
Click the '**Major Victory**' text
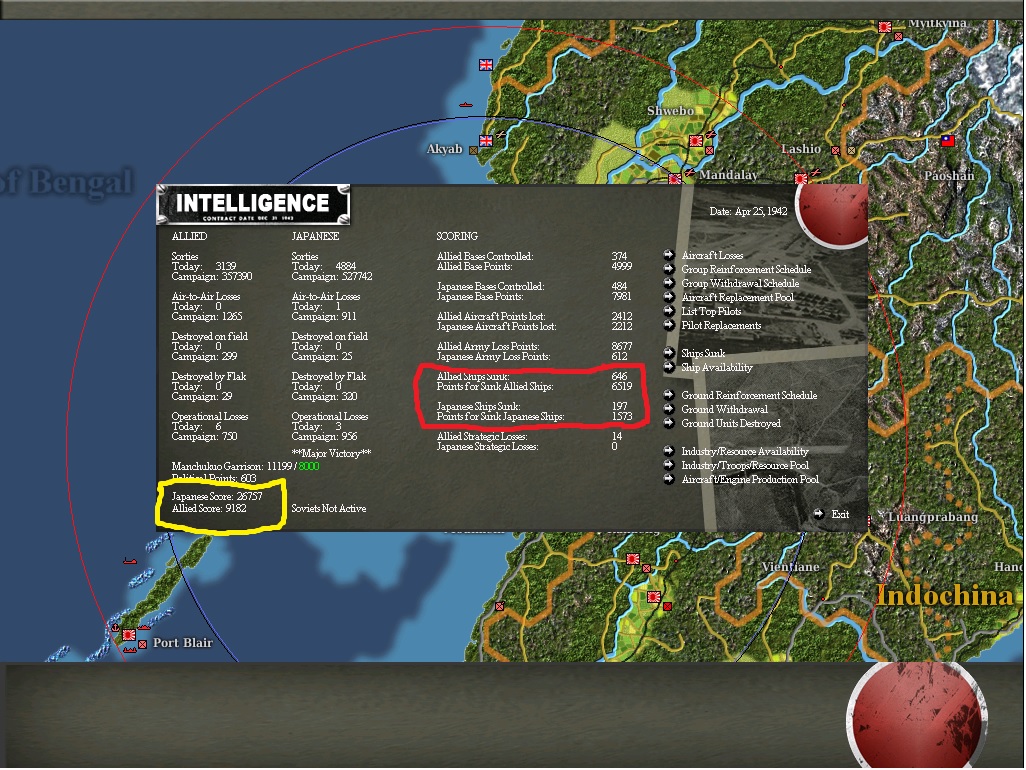pos(331,453)
